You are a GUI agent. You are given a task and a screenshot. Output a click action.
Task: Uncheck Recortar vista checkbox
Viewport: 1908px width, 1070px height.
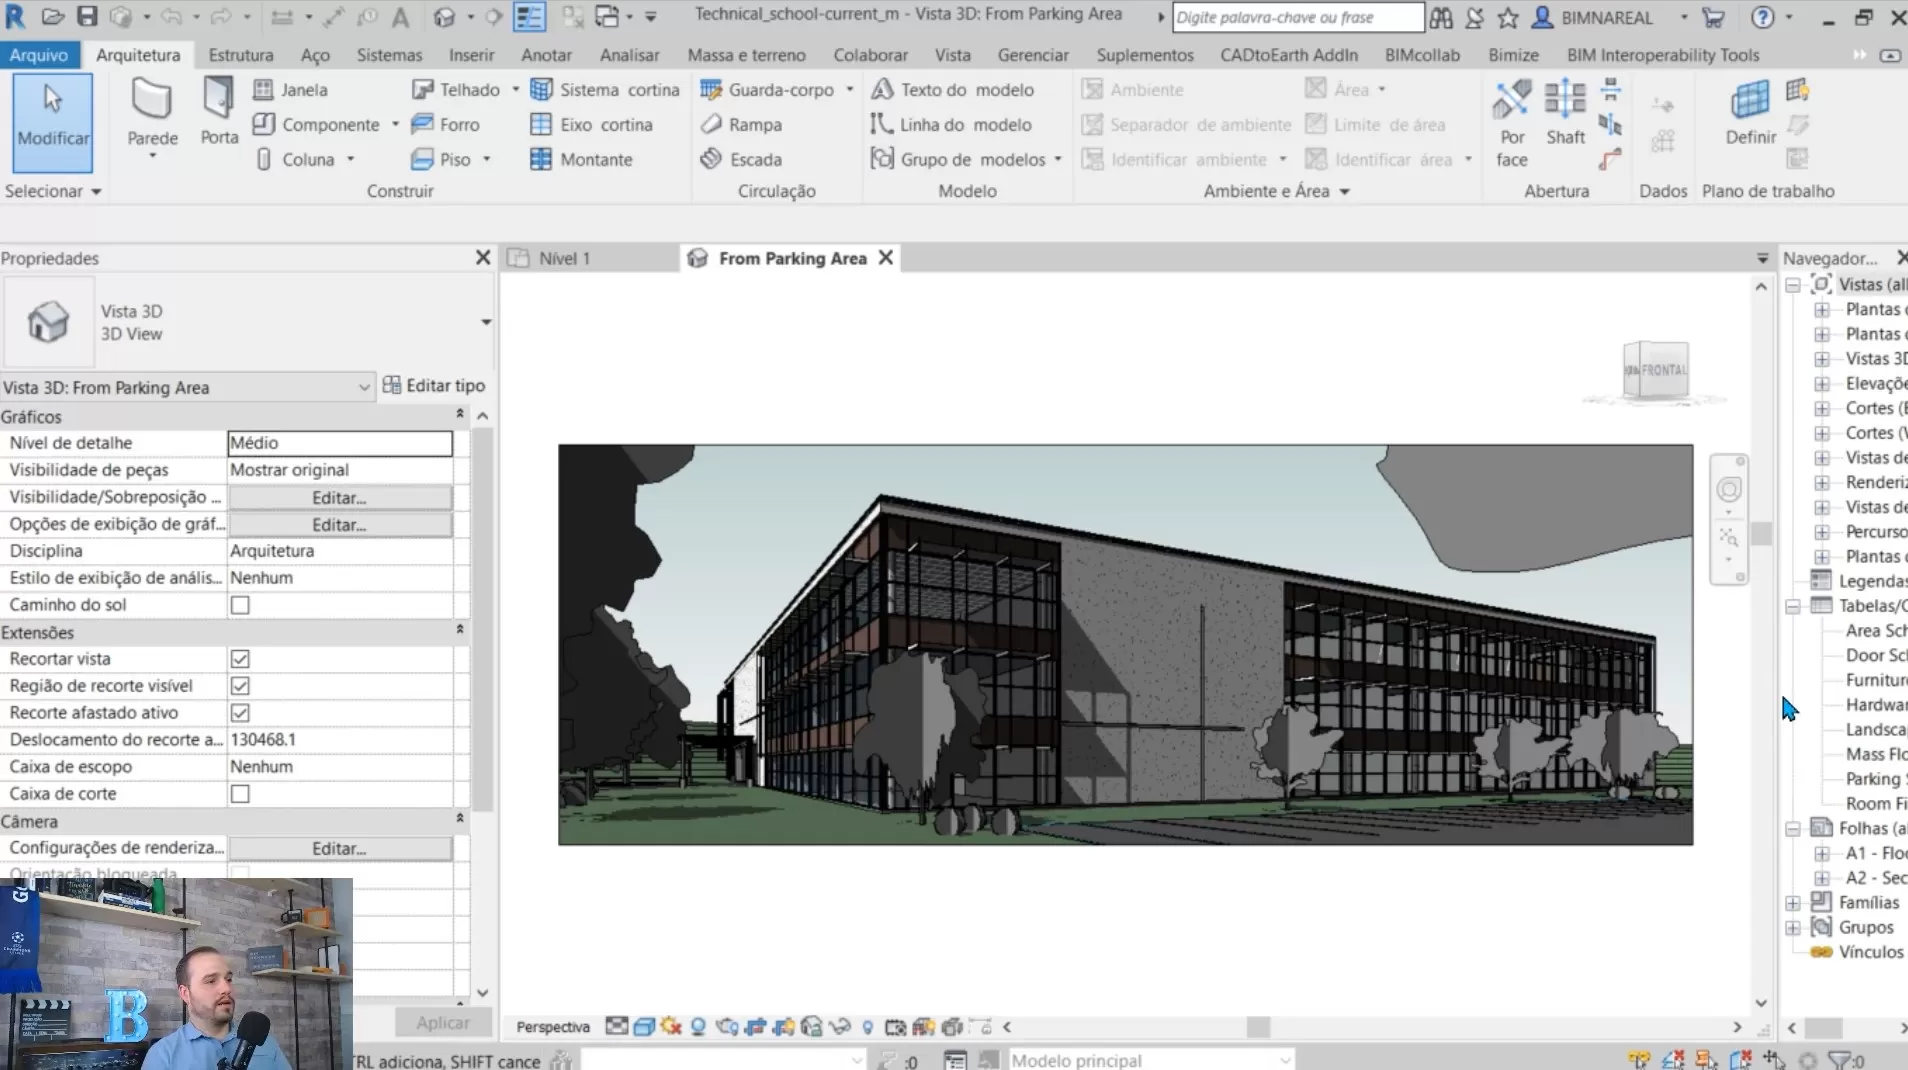point(240,659)
